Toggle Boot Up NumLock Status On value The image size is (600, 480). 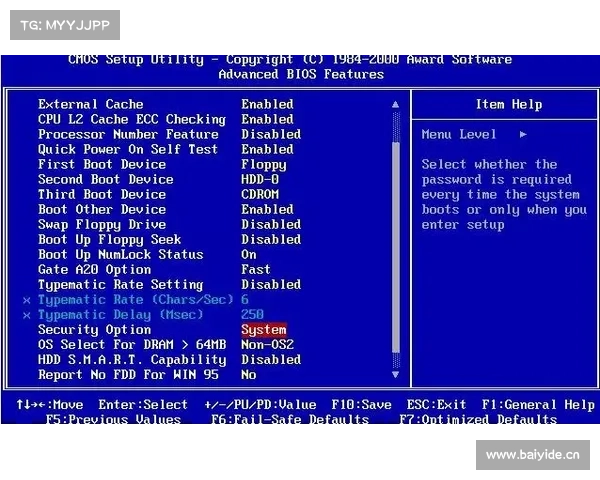(x=249, y=254)
